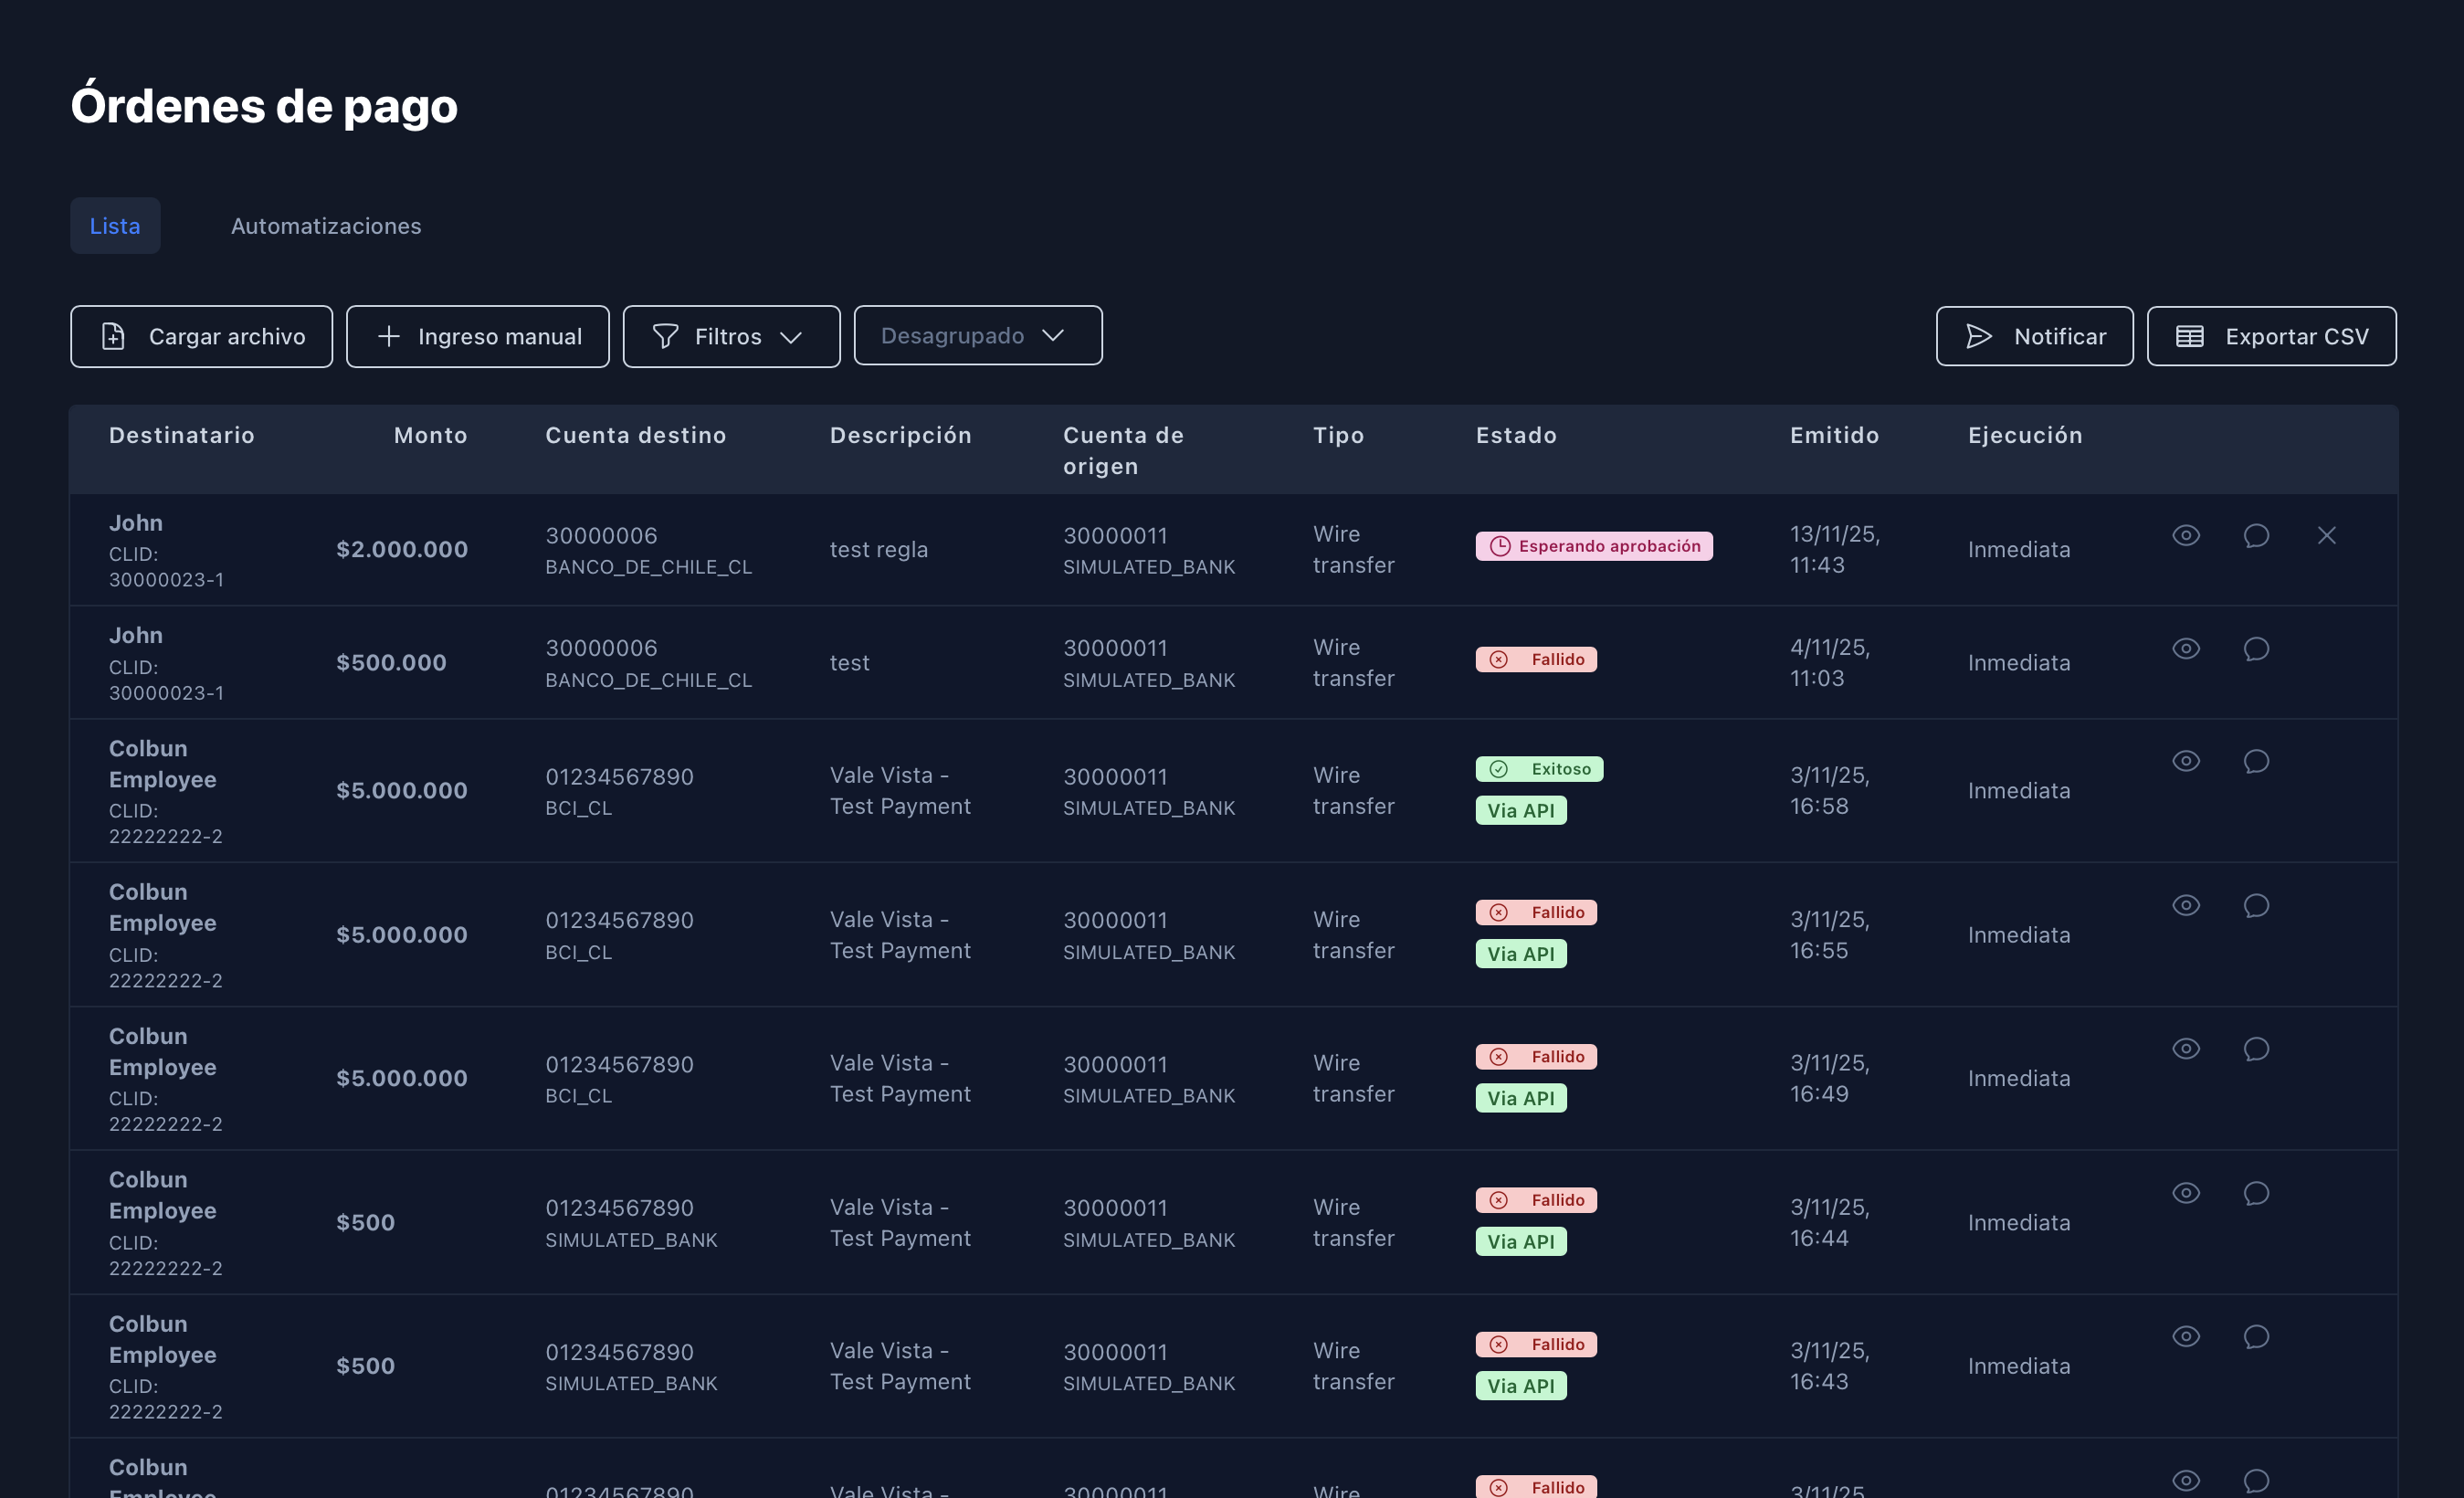View details of order emitted 3/11/25 16:43
This screenshot has width=2464, height=1498.
coord(2186,1336)
